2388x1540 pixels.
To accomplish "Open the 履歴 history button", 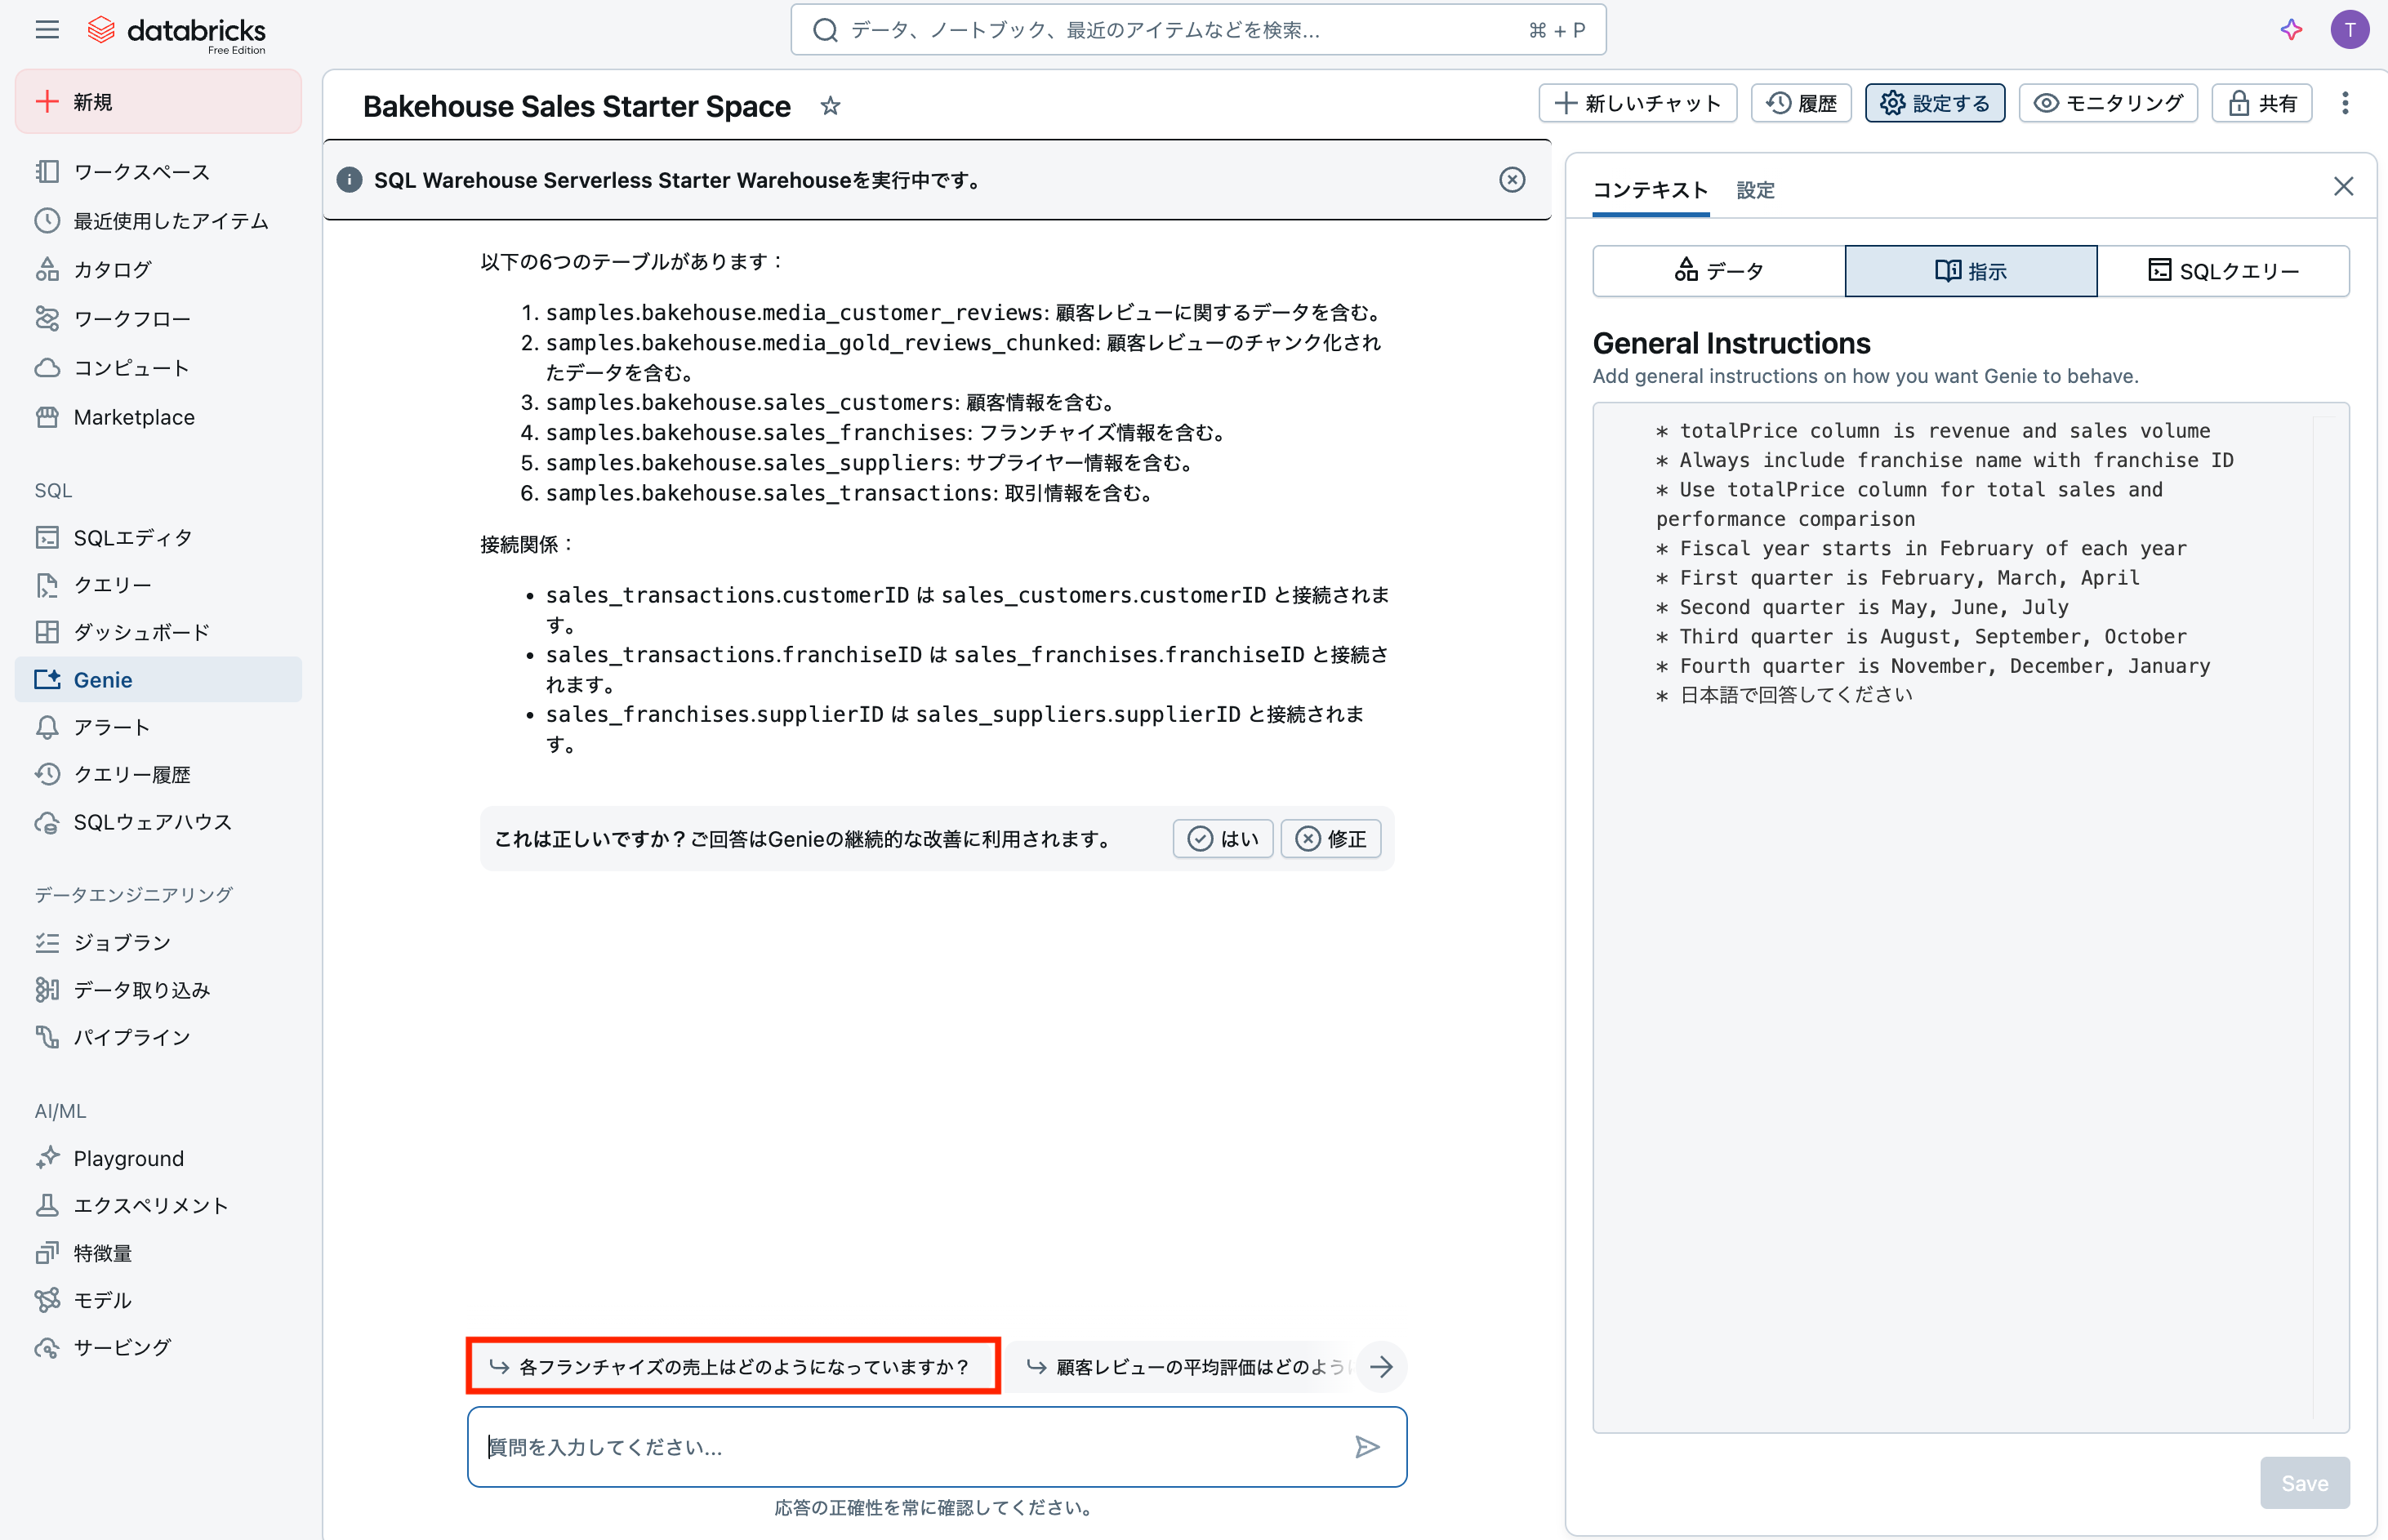I will point(1801,103).
